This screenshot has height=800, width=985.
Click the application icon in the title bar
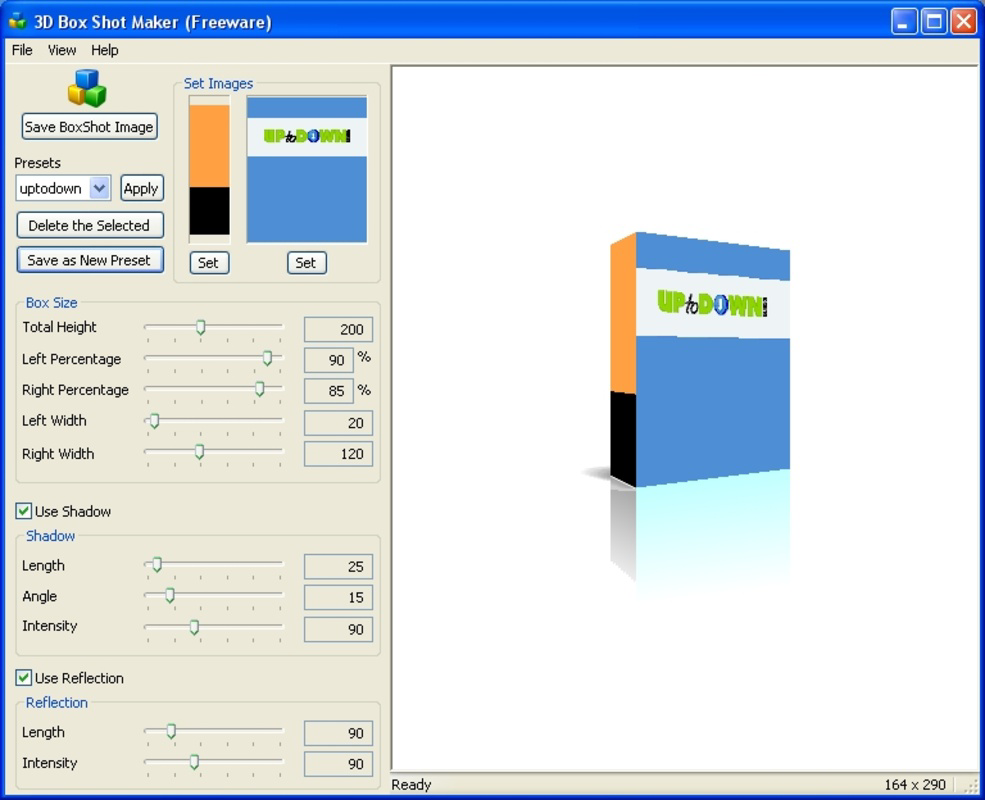tap(16, 20)
